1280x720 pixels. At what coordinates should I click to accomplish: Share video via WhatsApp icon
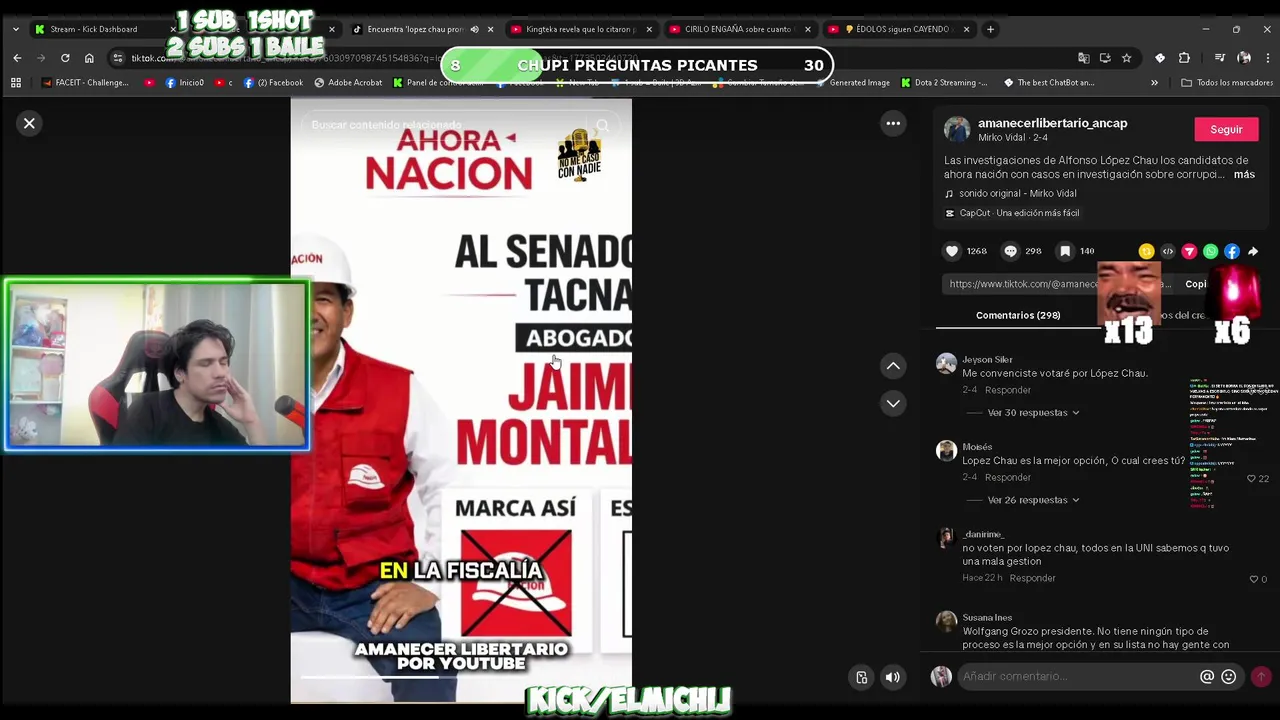1211,251
